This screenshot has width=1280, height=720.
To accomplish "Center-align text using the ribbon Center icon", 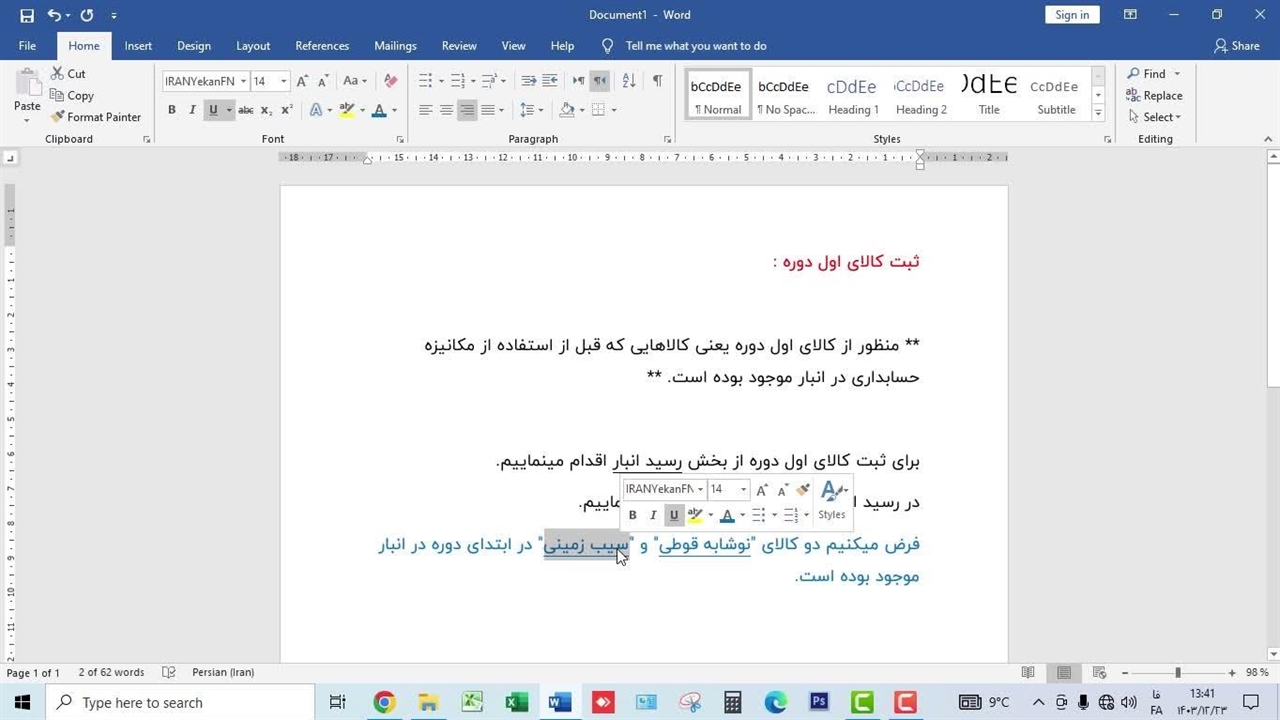I will 446,110.
